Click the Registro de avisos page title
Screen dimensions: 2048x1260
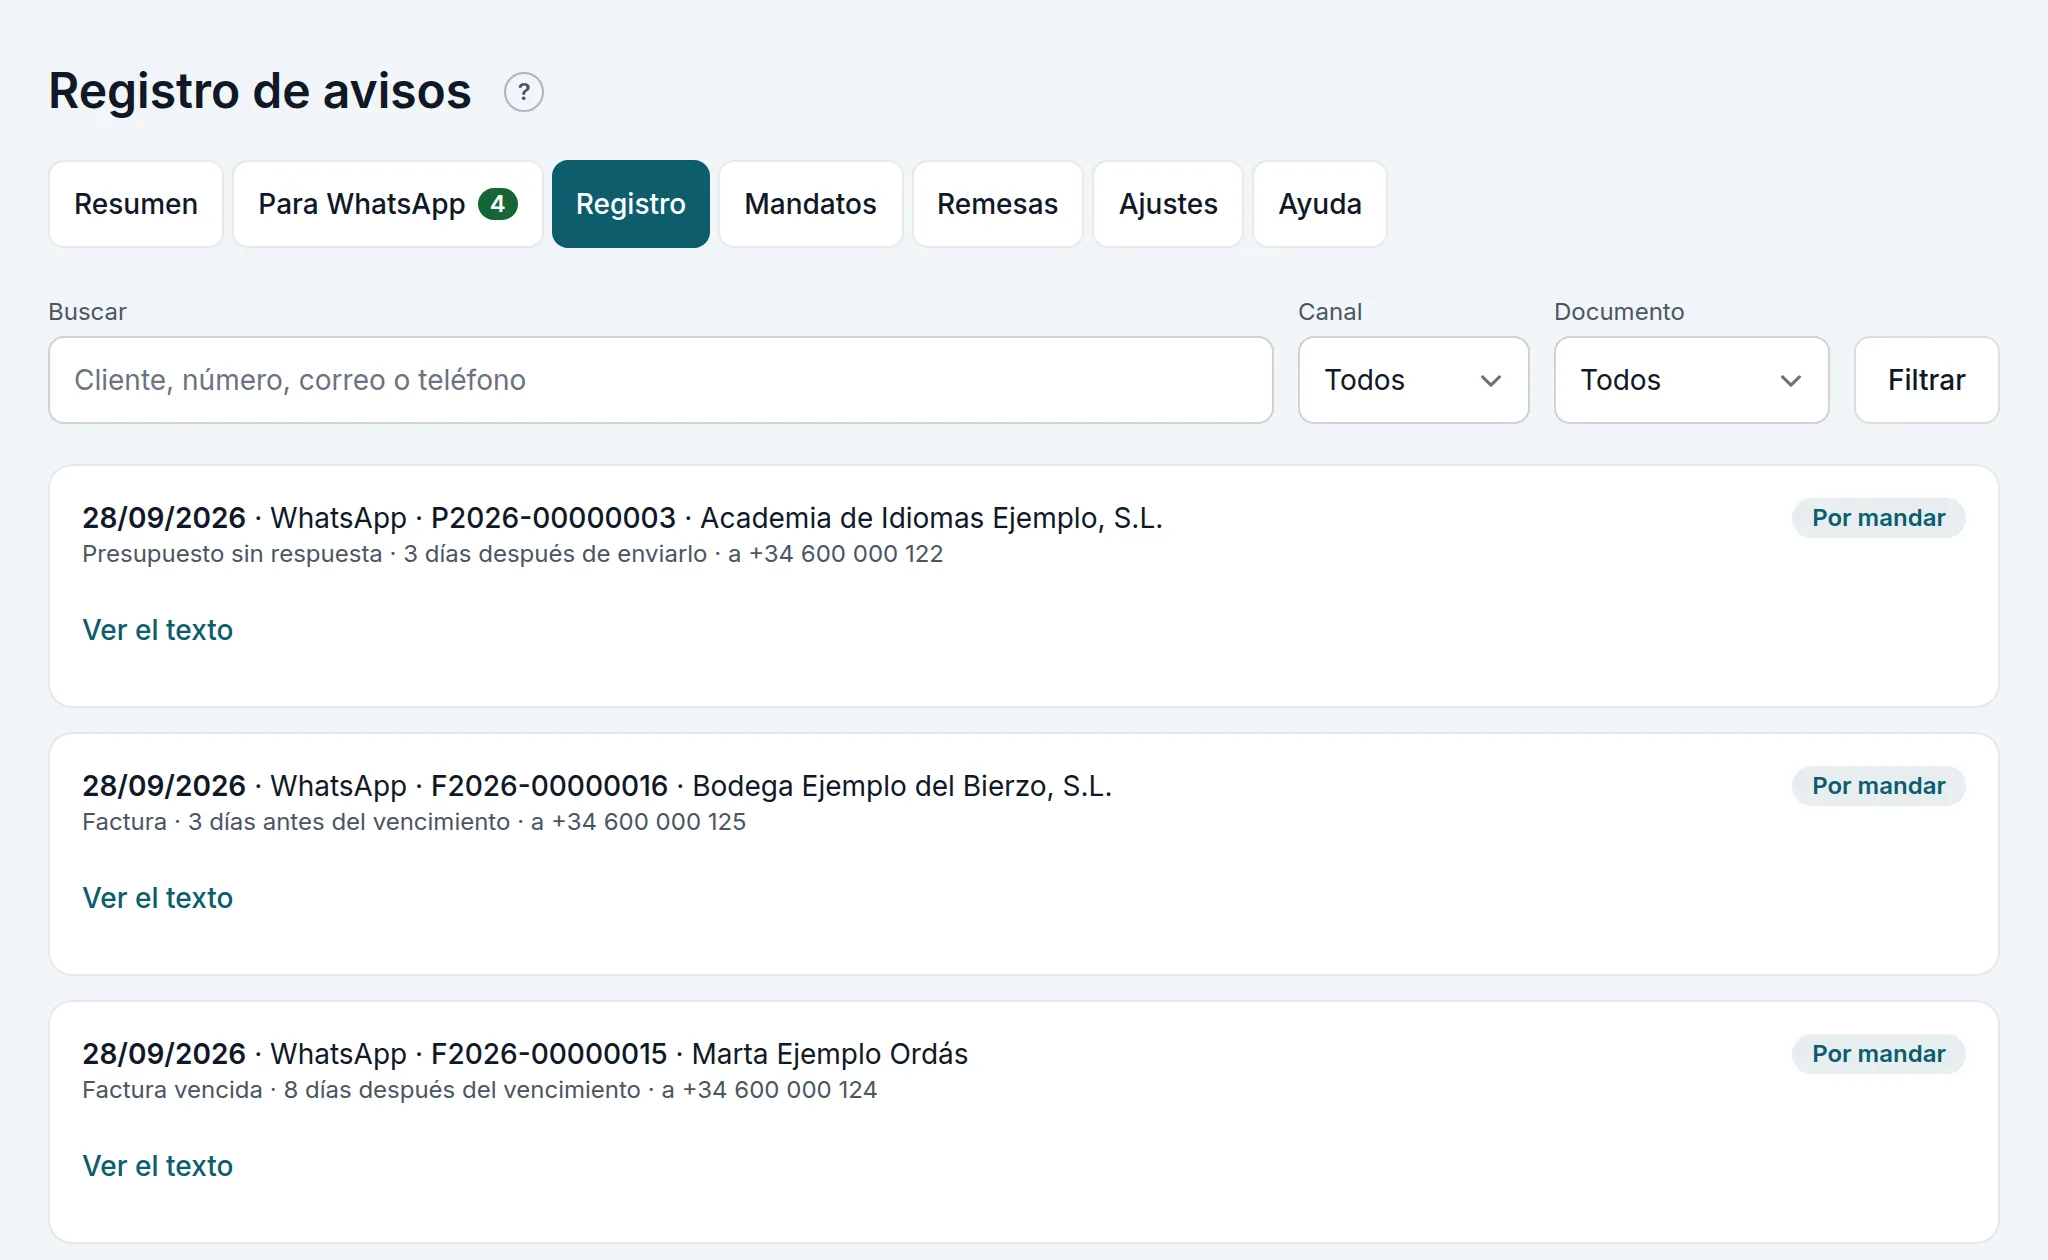coord(260,92)
